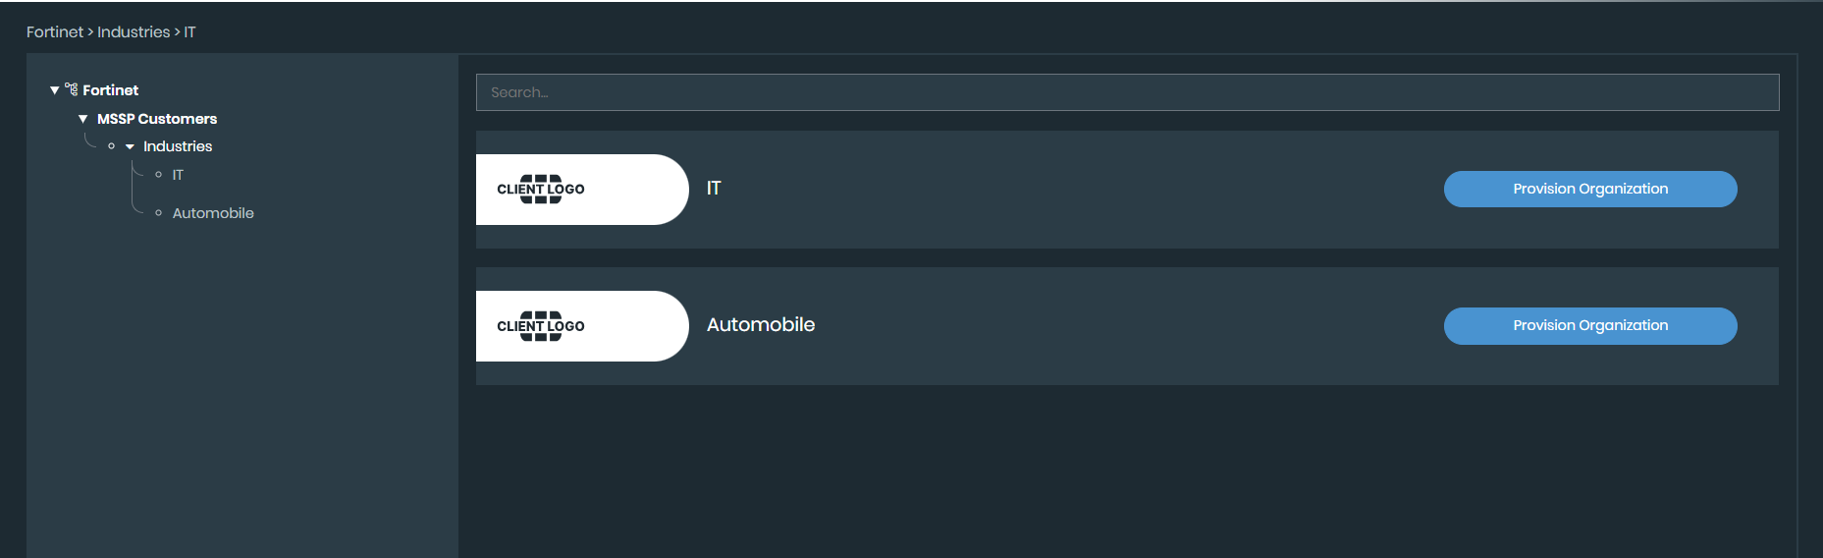Go to Industries in the breadcrumb
Screen dimensions: 1823x558
tap(133, 32)
